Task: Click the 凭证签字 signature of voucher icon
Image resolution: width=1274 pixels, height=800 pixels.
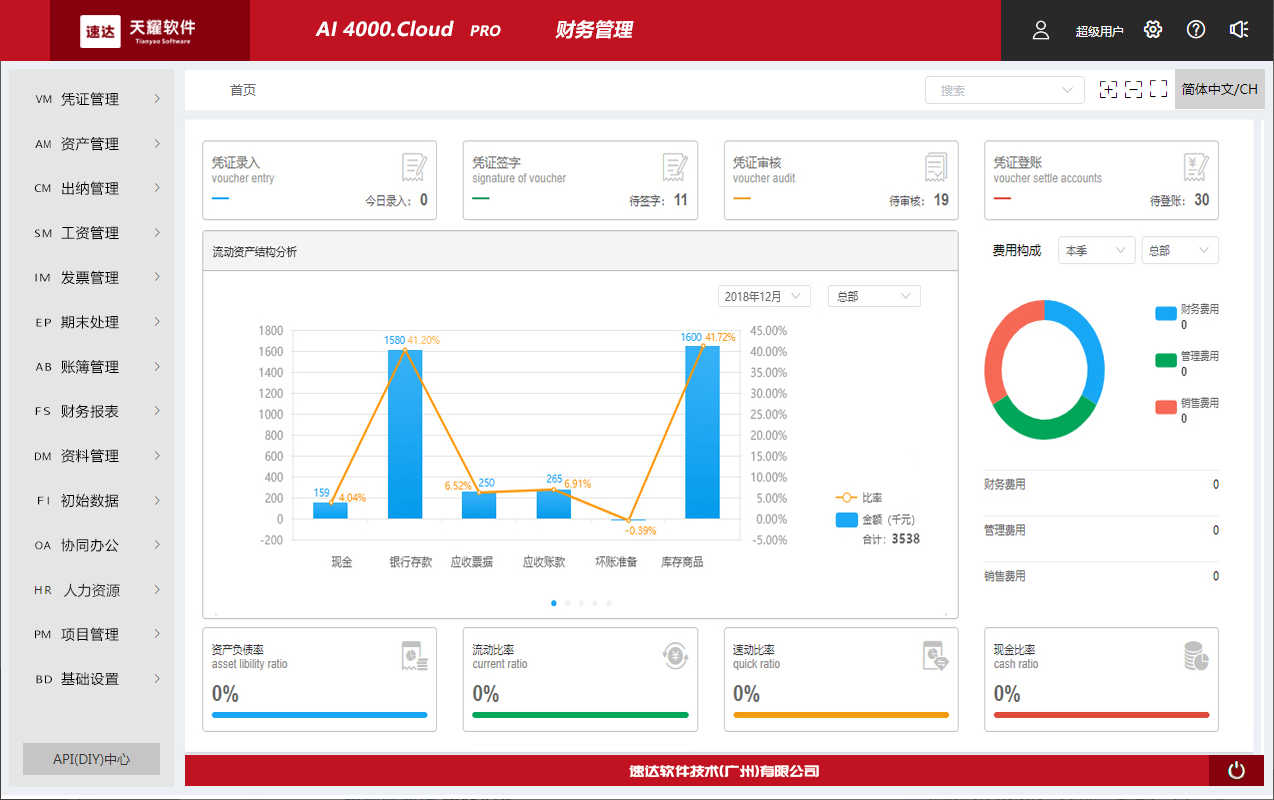Action: (x=674, y=167)
